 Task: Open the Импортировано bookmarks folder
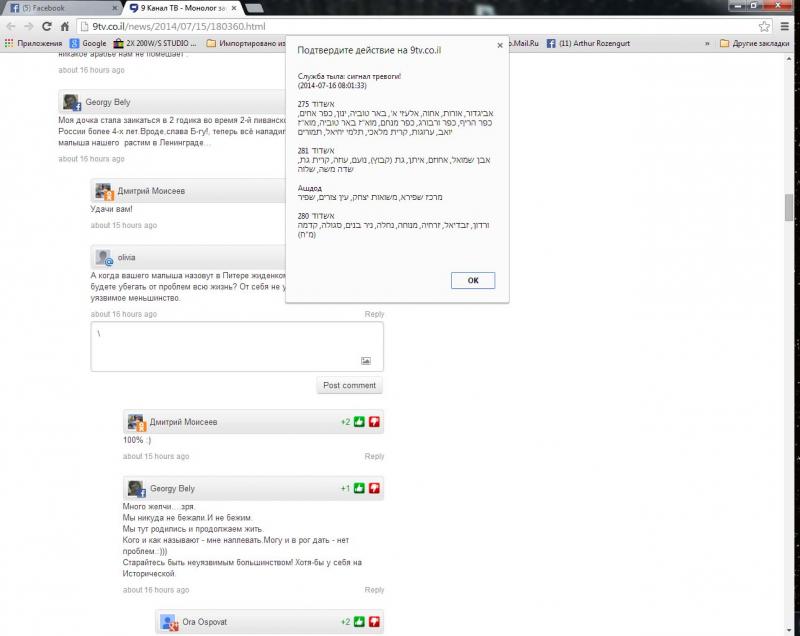point(246,43)
